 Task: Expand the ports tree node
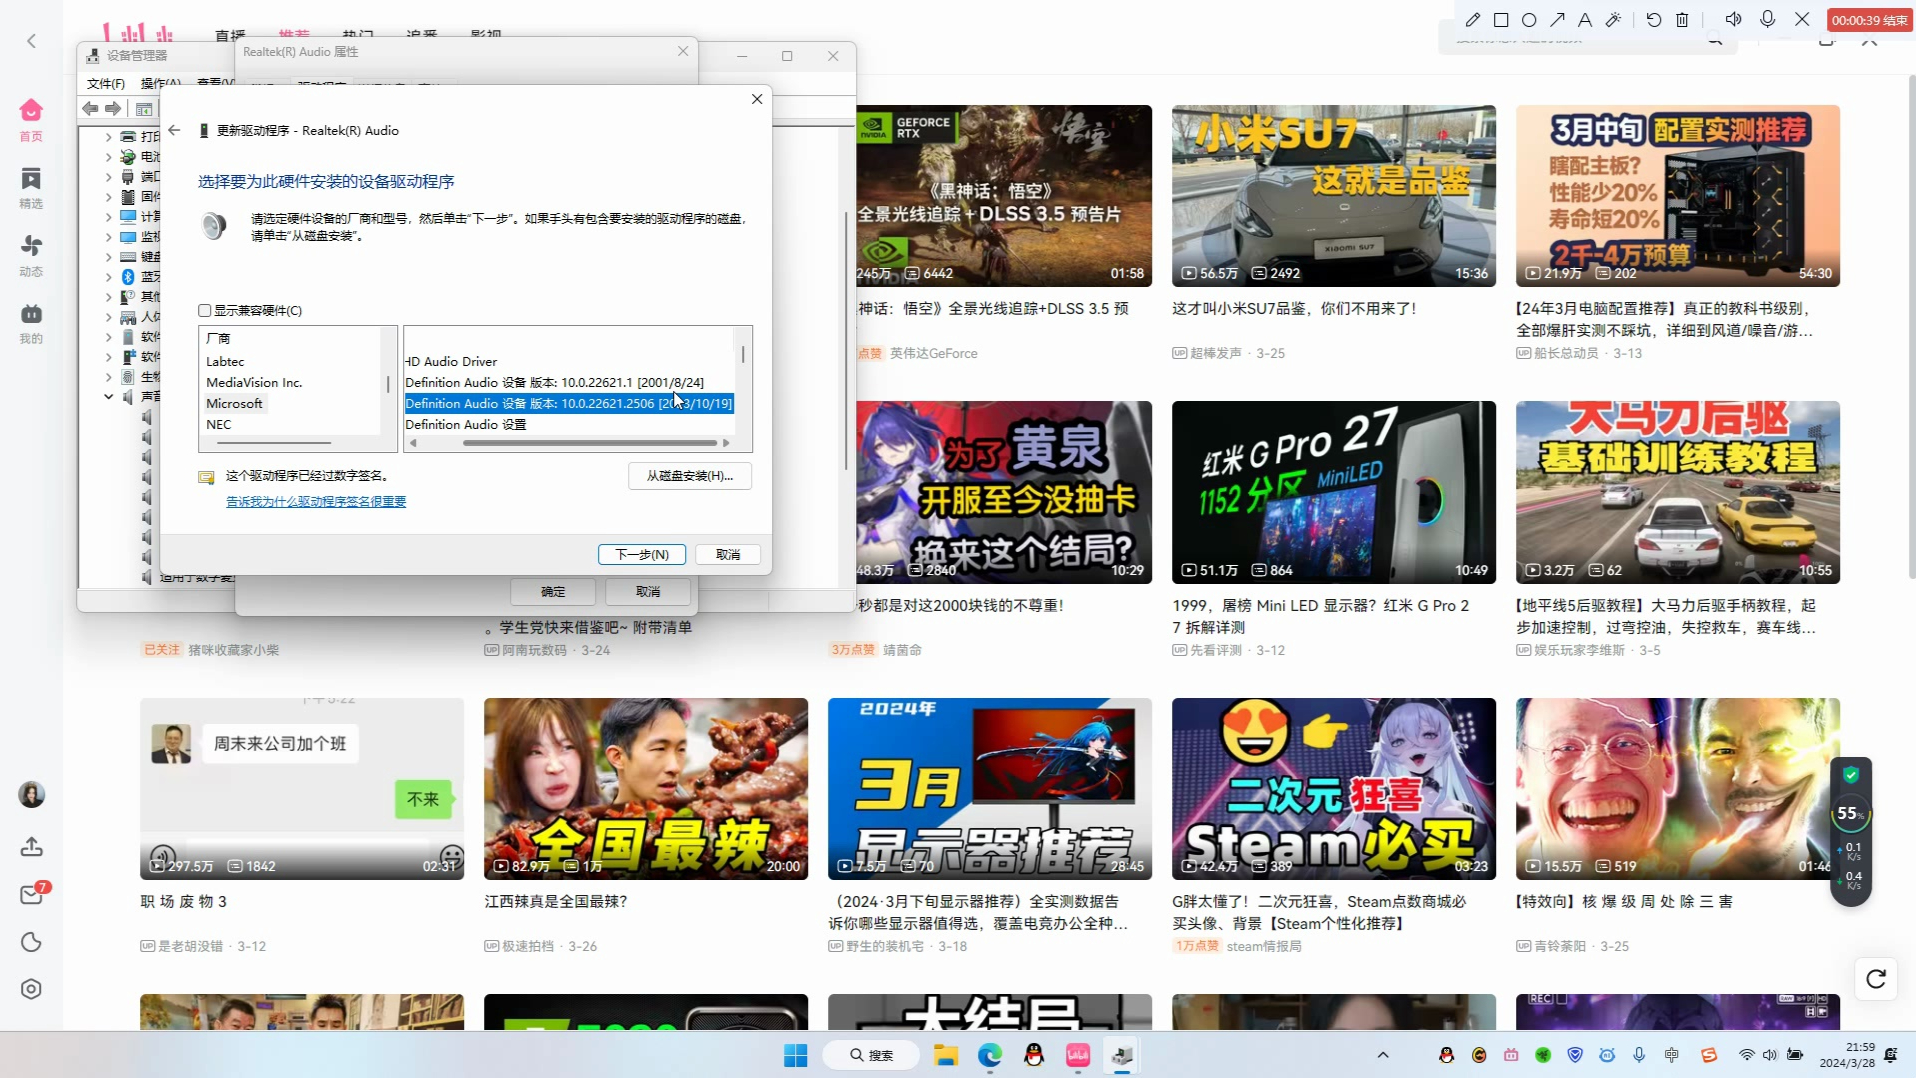tap(109, 176)
